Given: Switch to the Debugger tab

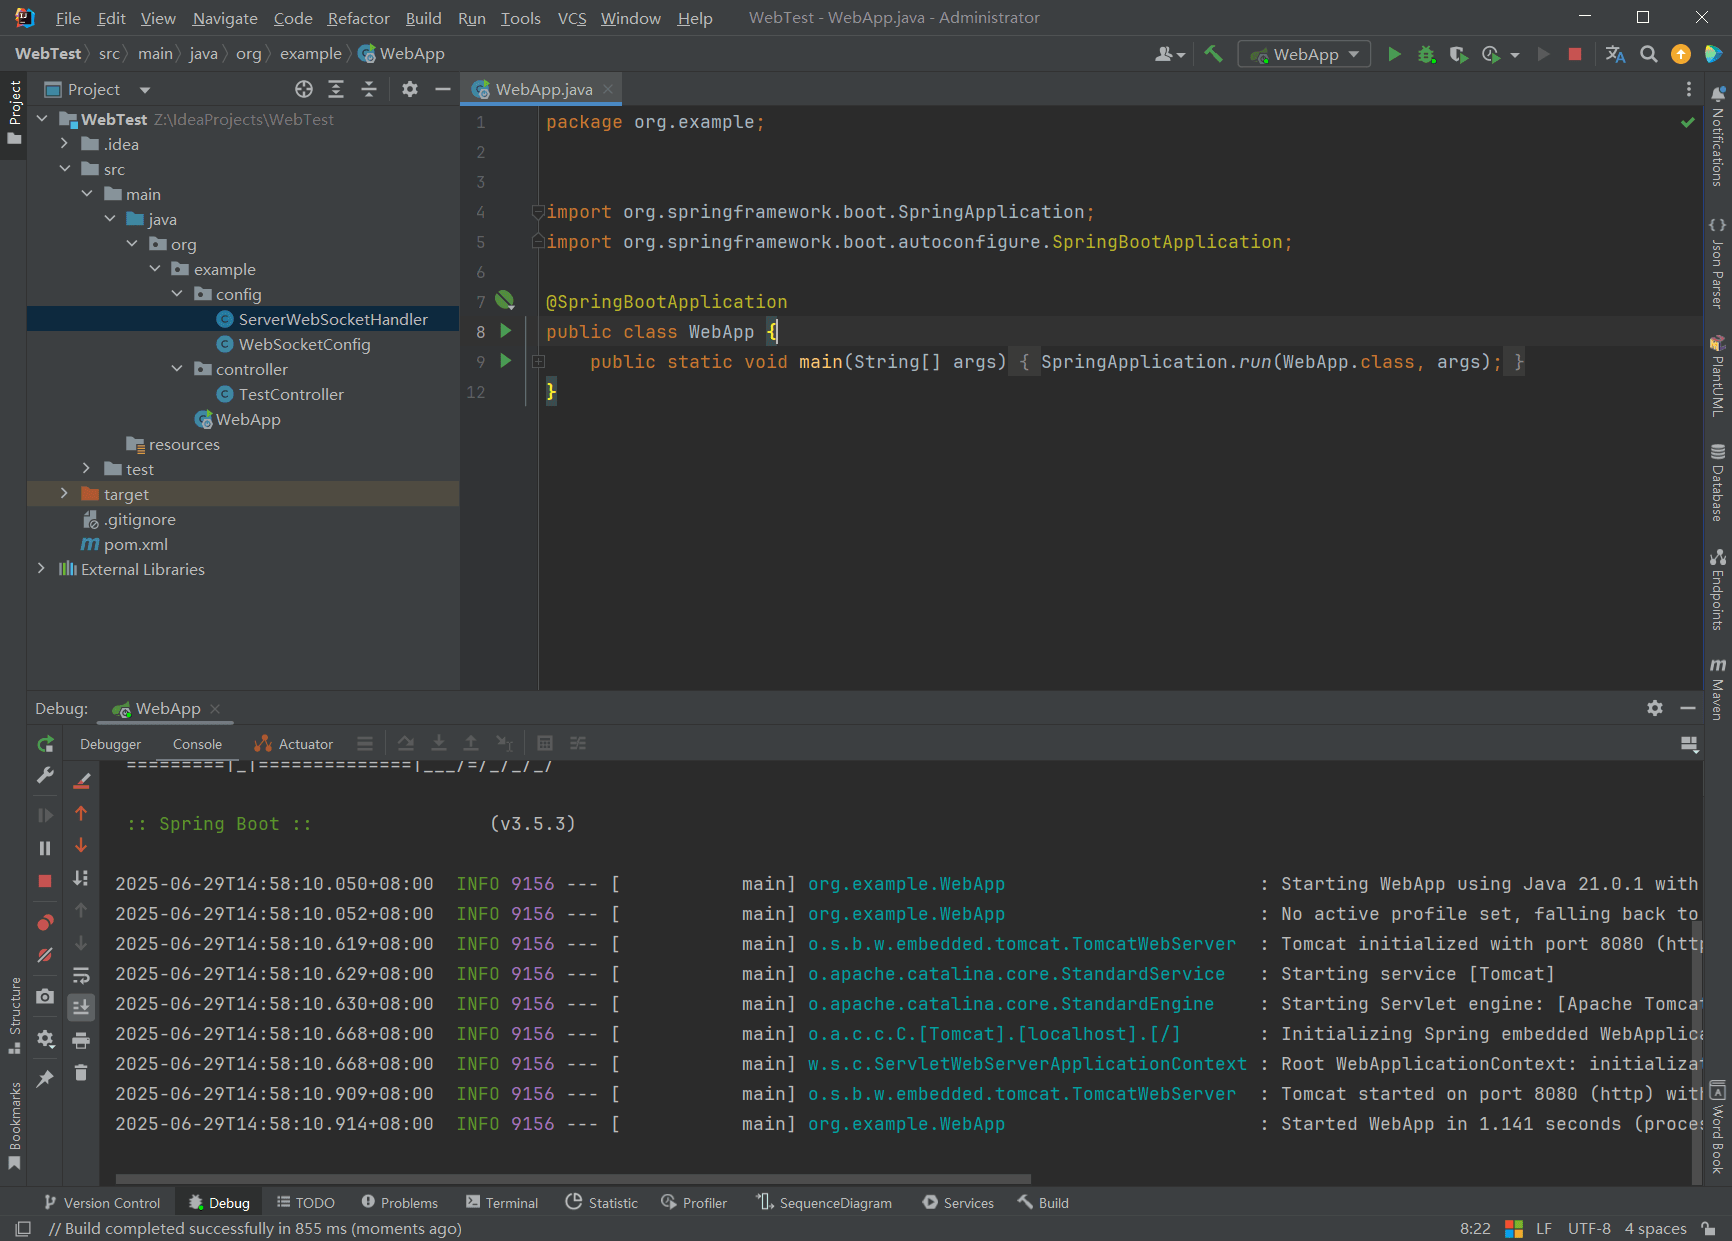Looking at the screenshot, I should click(110, 744).
